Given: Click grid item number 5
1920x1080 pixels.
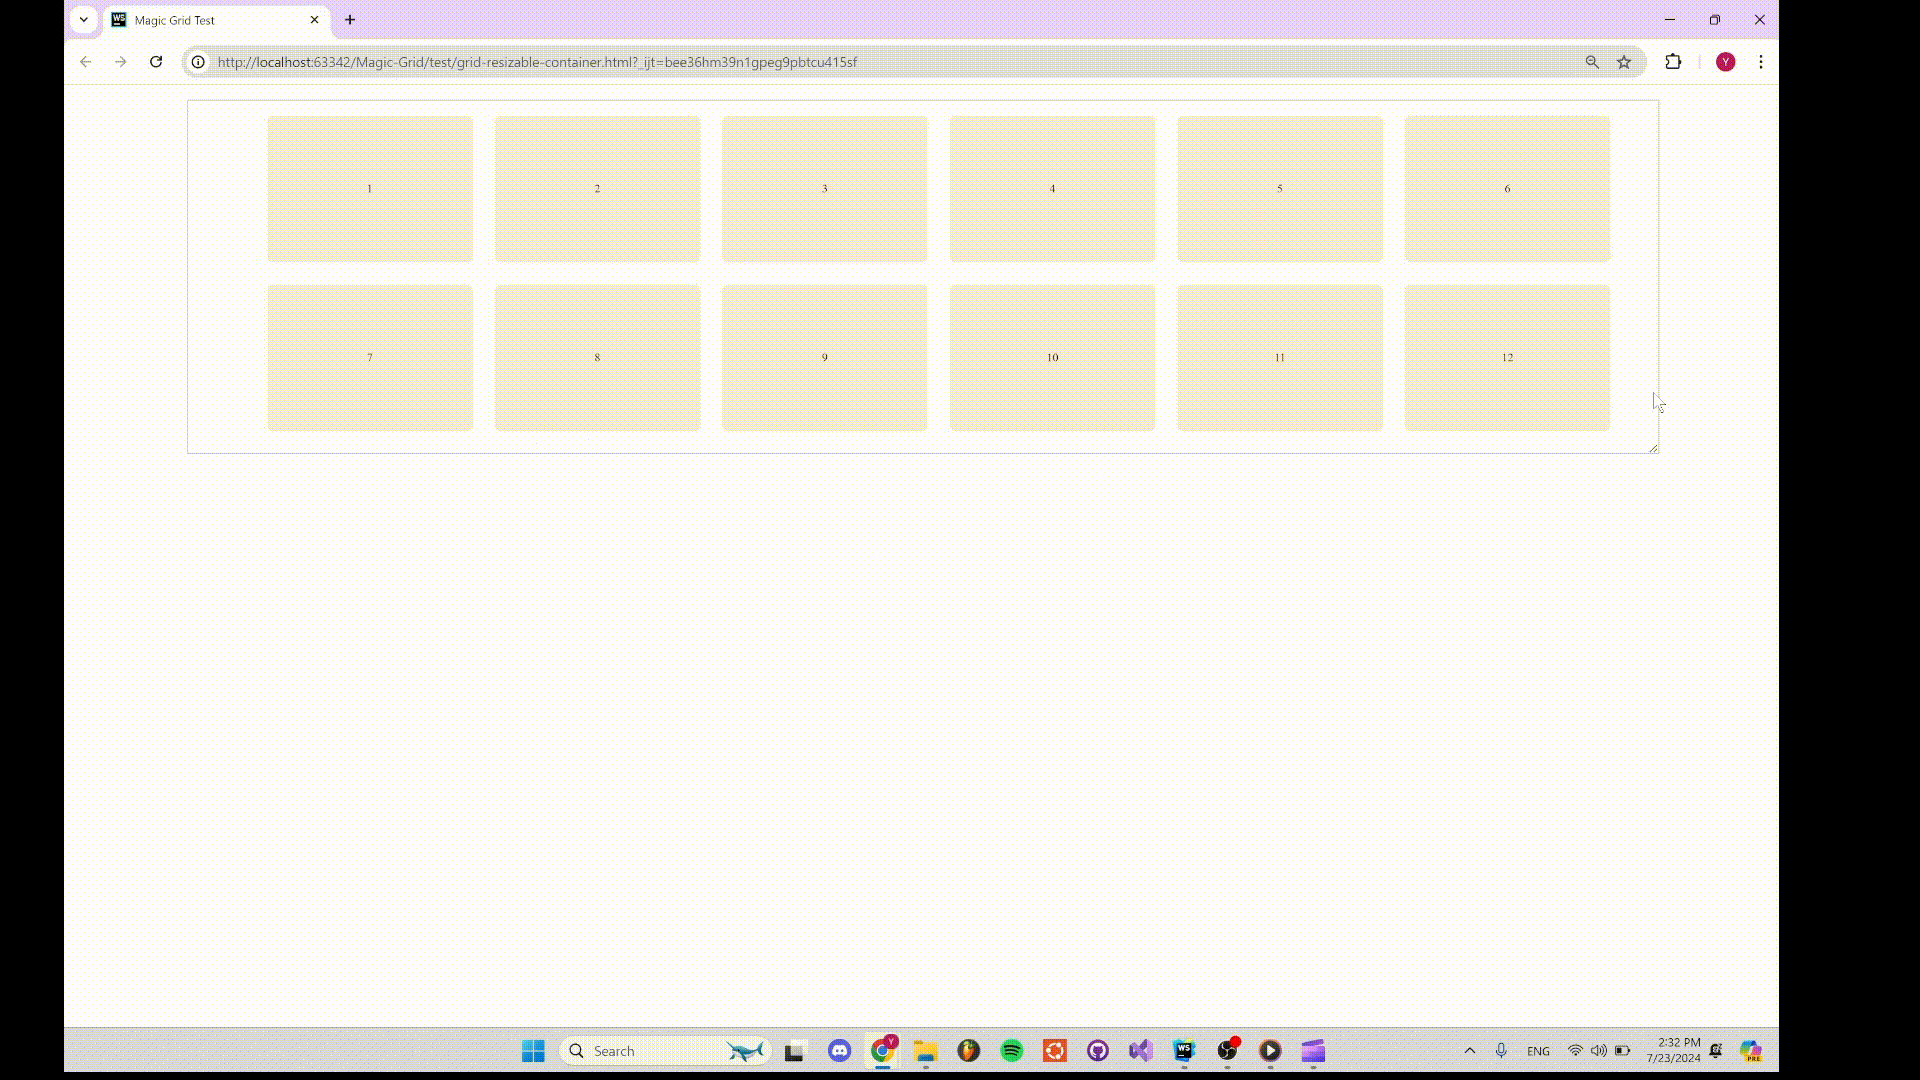Looking at the screenshot, I should point(1279,189).
